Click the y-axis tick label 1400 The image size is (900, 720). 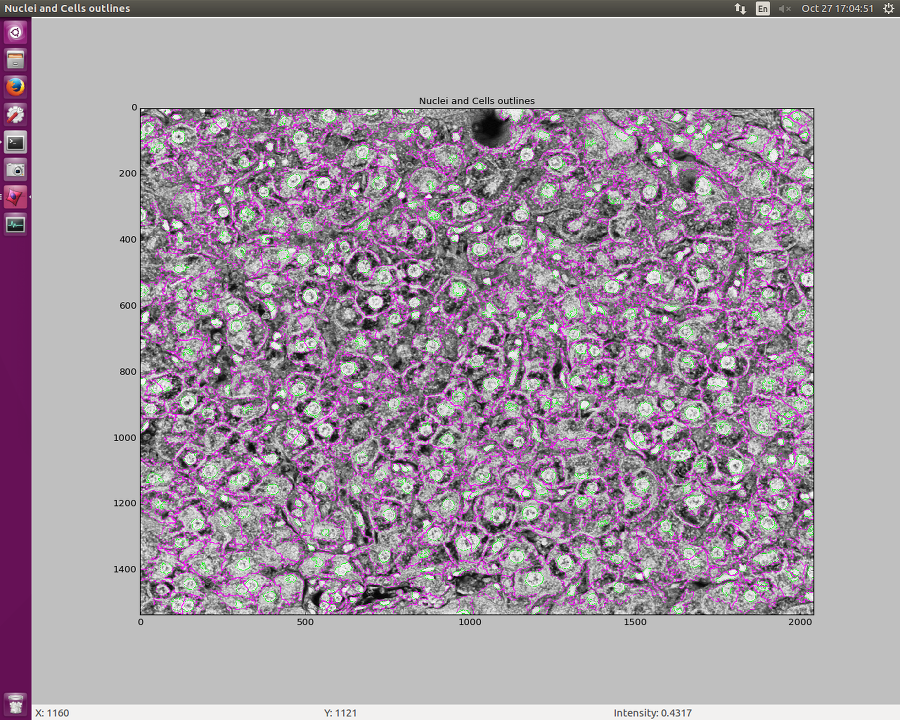tap(125, 570)
